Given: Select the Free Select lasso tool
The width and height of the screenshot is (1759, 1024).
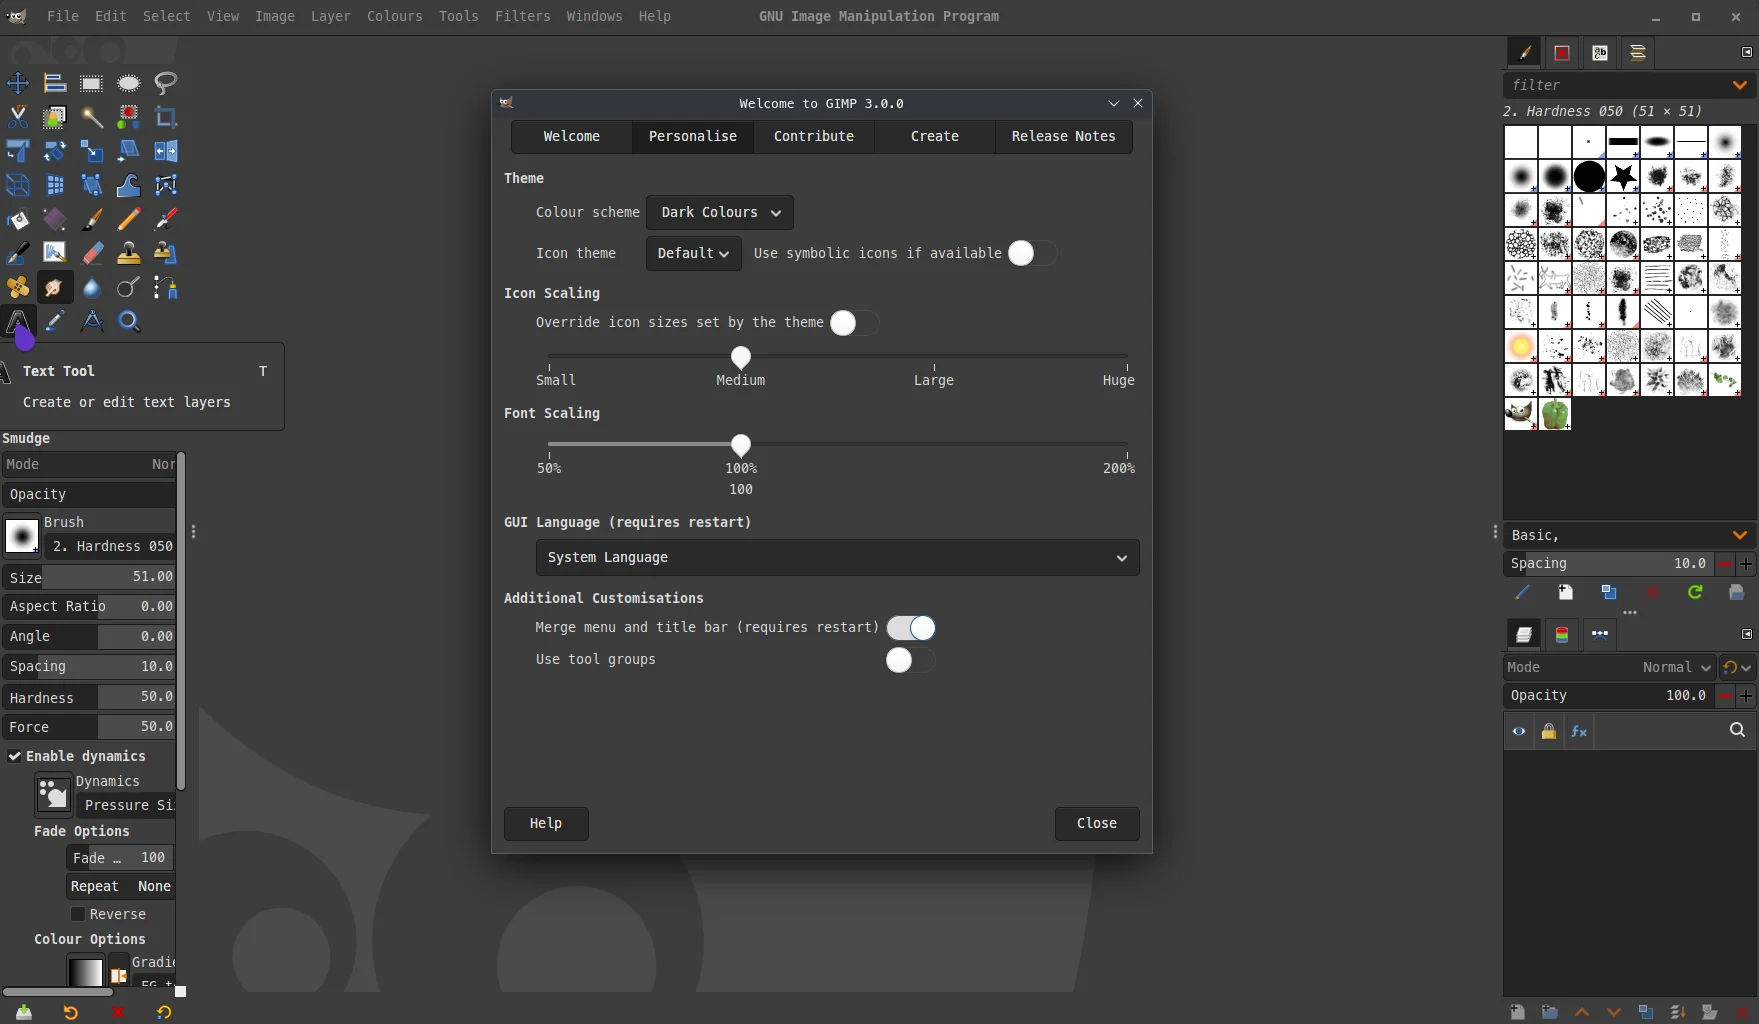Looking at the screenshot, I should point(166,84).
